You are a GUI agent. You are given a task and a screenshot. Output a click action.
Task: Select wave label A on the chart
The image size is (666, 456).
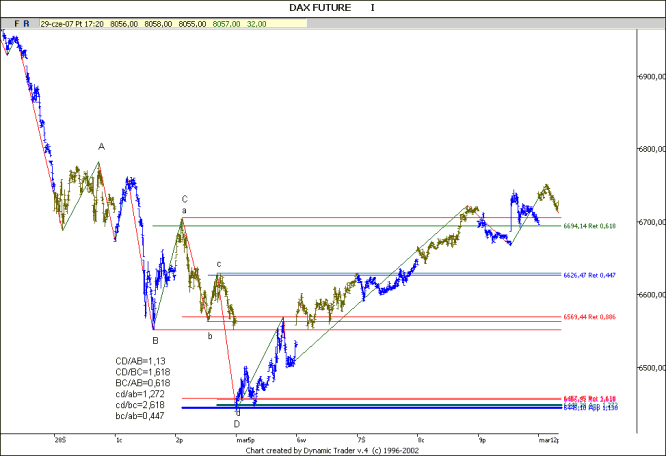[x=101, y=147]
